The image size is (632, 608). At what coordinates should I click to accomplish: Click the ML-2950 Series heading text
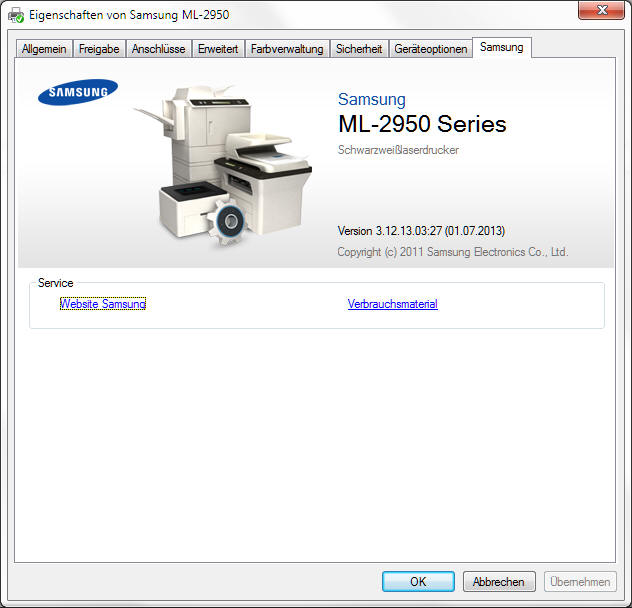tap(422, 125)
